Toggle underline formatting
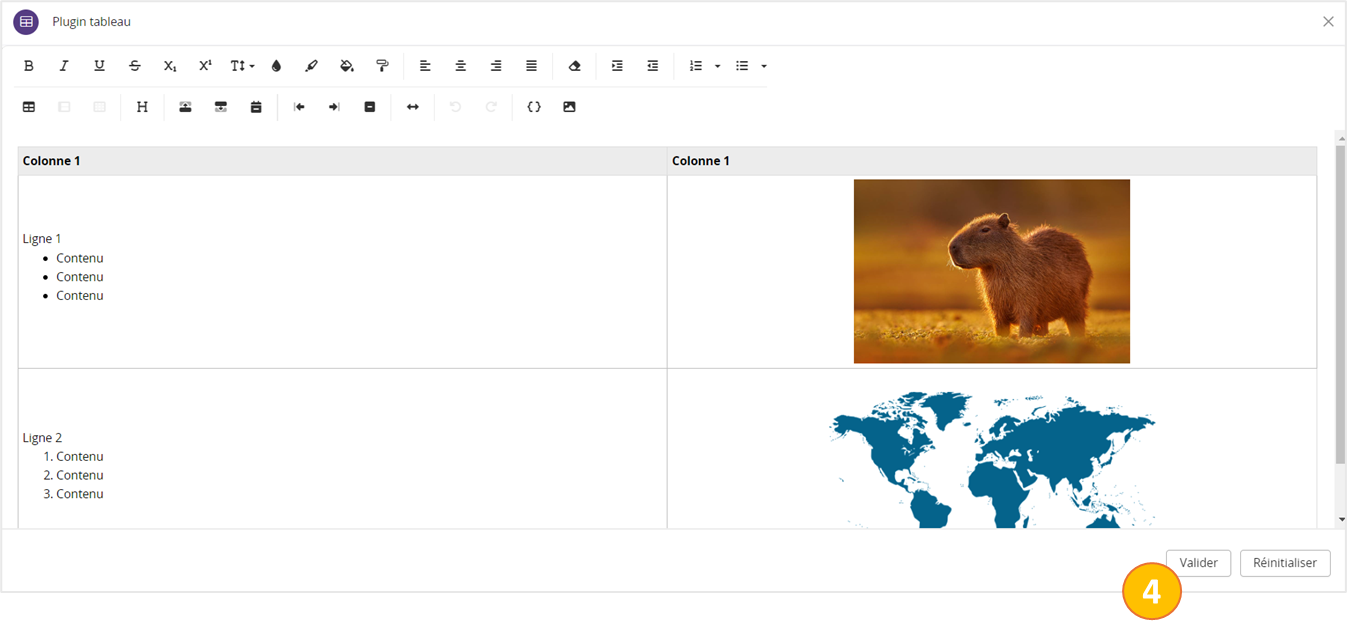The height and width of the screenshot is (637, 1347). coord(99,66)
